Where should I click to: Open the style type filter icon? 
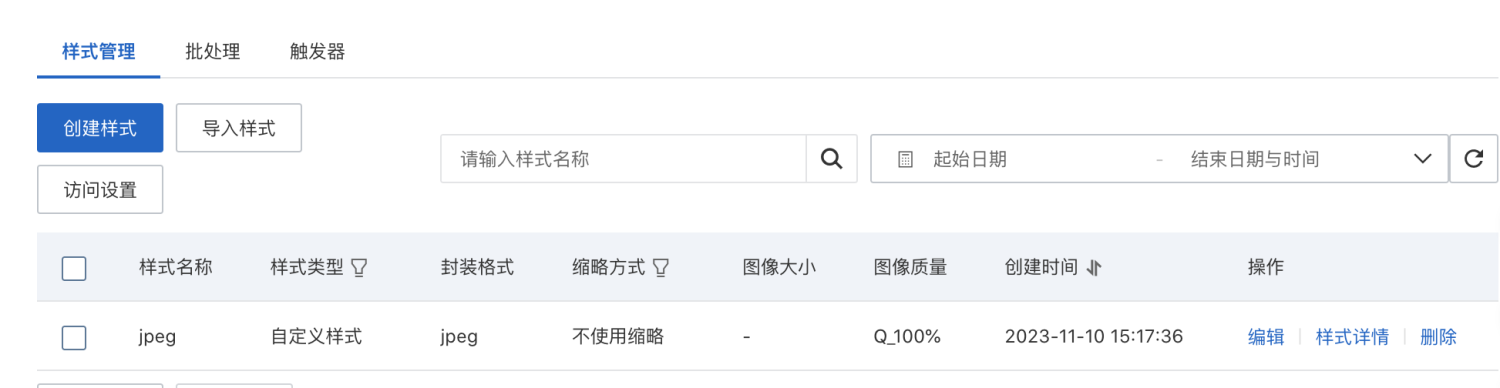[x=360, y=268]
